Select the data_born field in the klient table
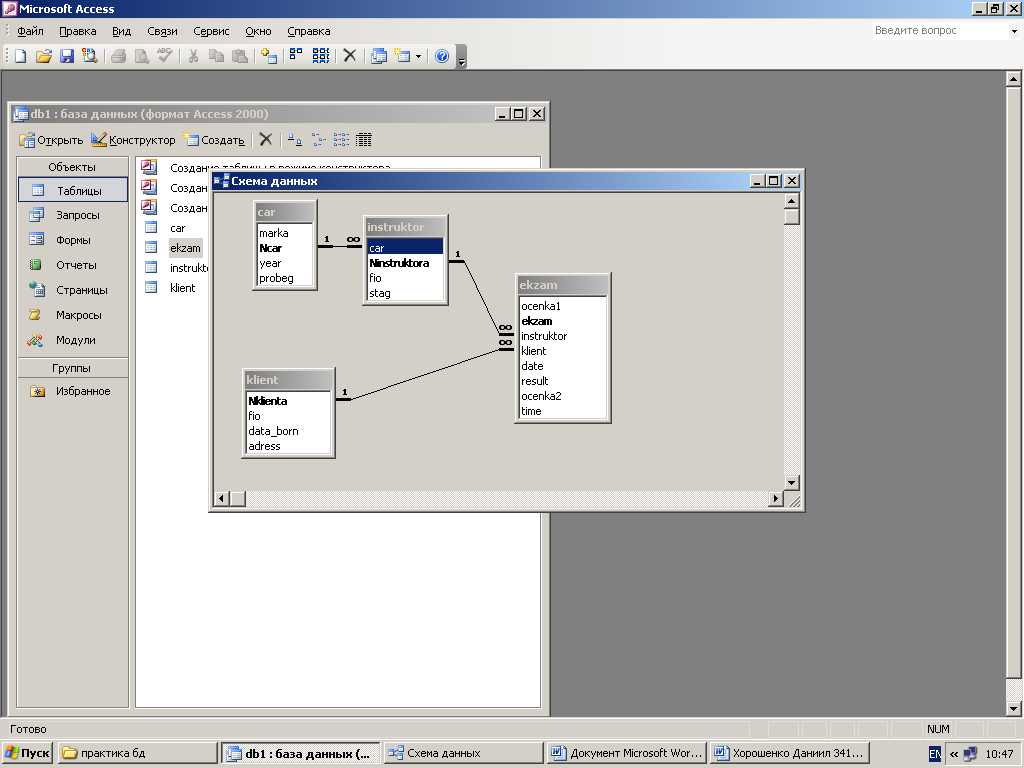Viewport: 1024px width, 768px height. coord(289,431)
